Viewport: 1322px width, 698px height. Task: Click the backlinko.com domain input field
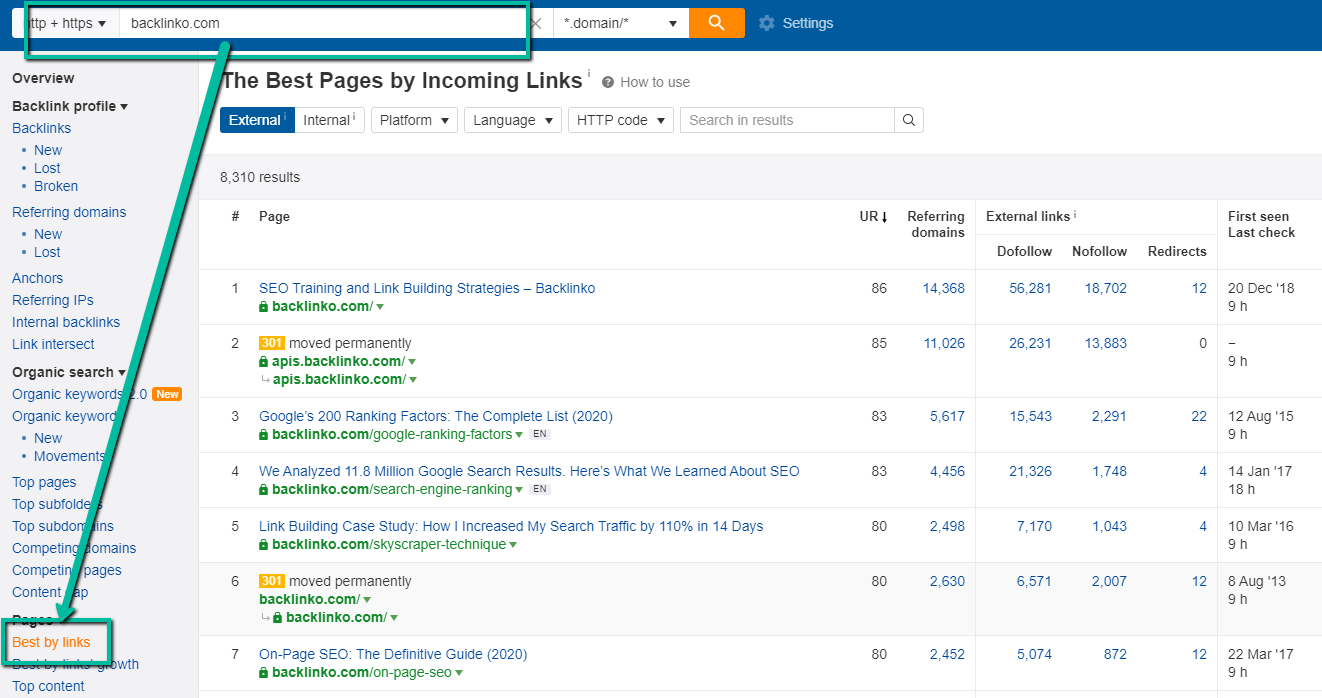click(x=322, y=23)
